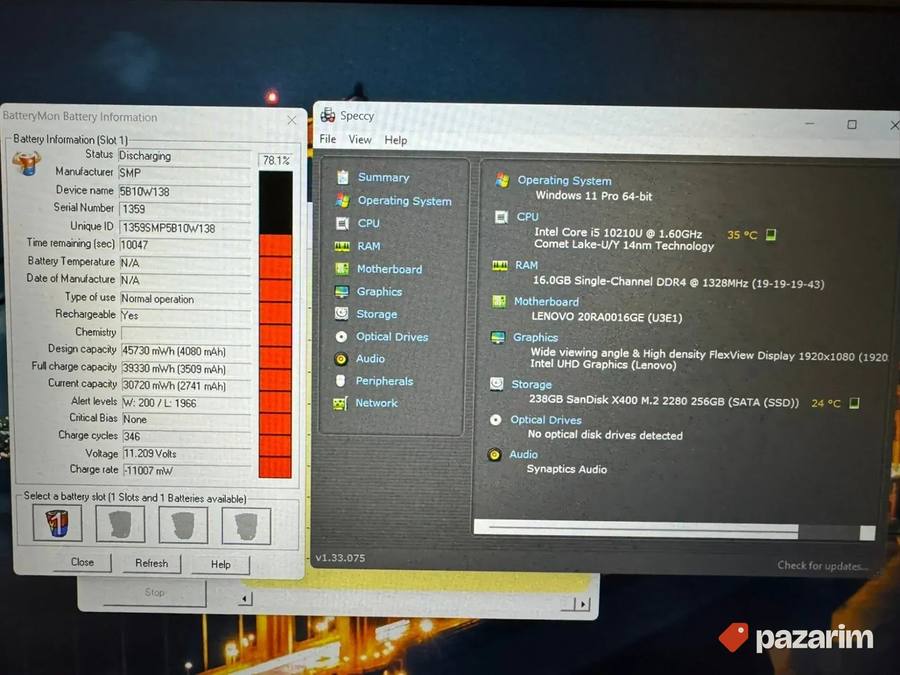Click the summary pane Windows logo icon

(502, 180)
